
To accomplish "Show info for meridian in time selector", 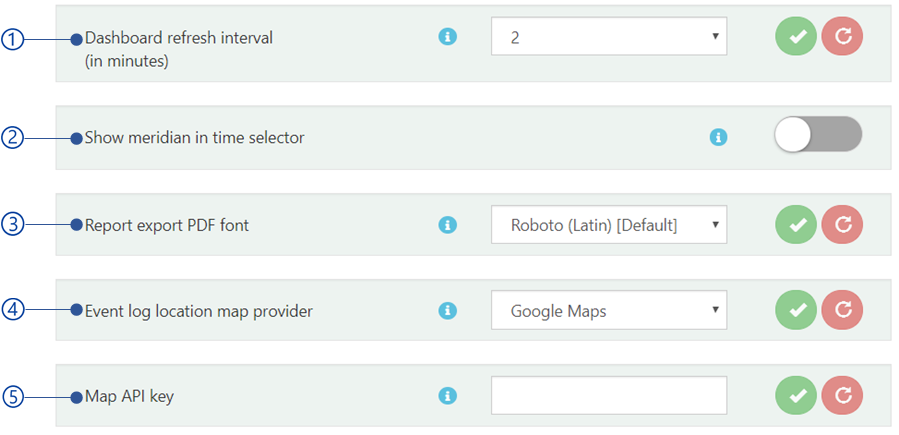I will point(718,137).
